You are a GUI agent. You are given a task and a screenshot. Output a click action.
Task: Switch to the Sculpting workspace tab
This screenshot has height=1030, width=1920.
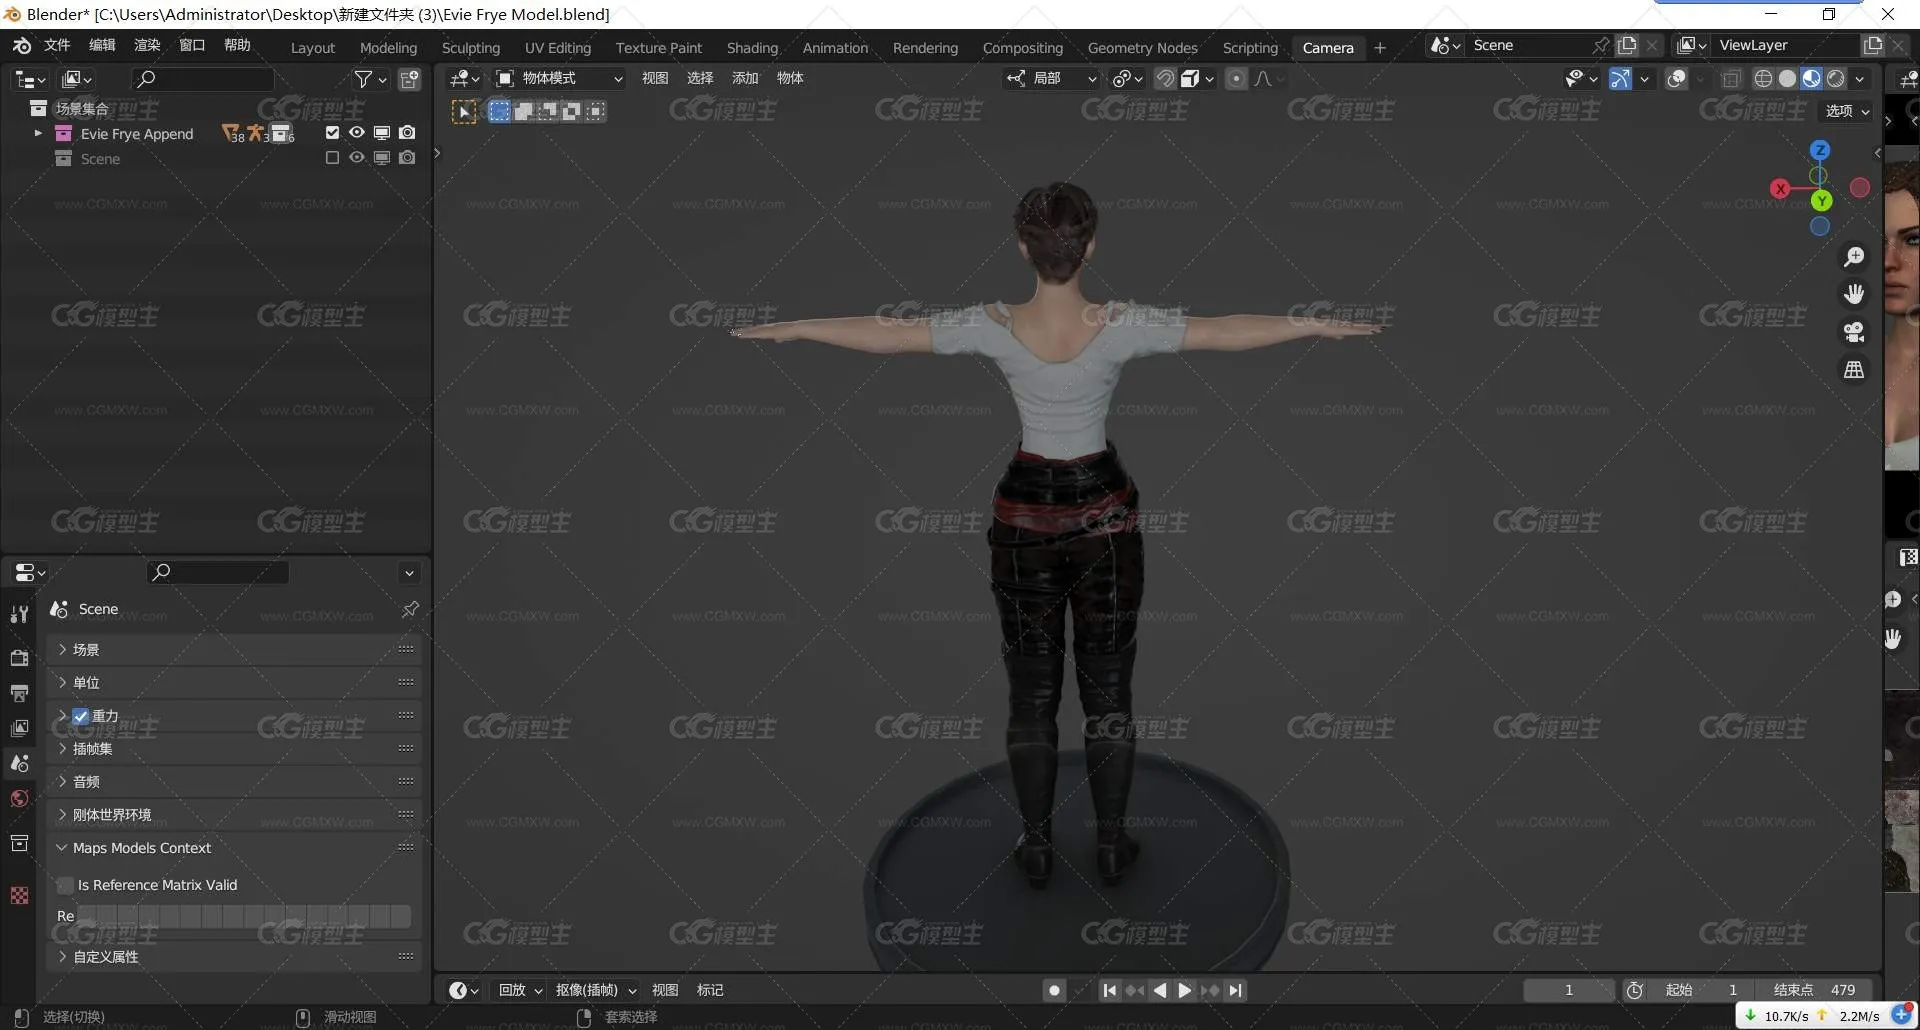click(471, 48)
